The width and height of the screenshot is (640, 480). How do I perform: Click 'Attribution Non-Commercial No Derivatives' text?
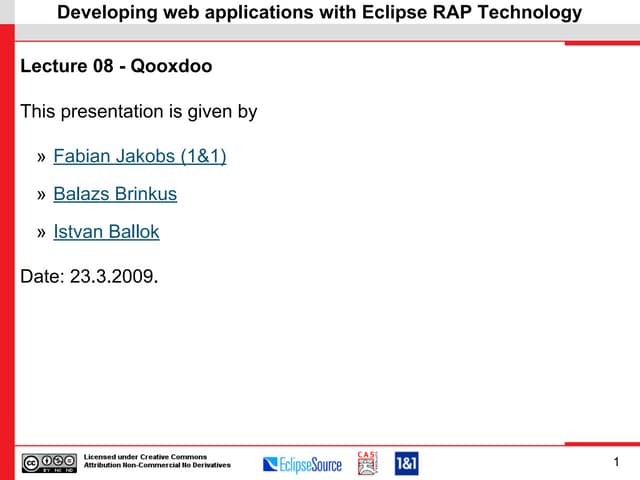(x=157, y=466)
